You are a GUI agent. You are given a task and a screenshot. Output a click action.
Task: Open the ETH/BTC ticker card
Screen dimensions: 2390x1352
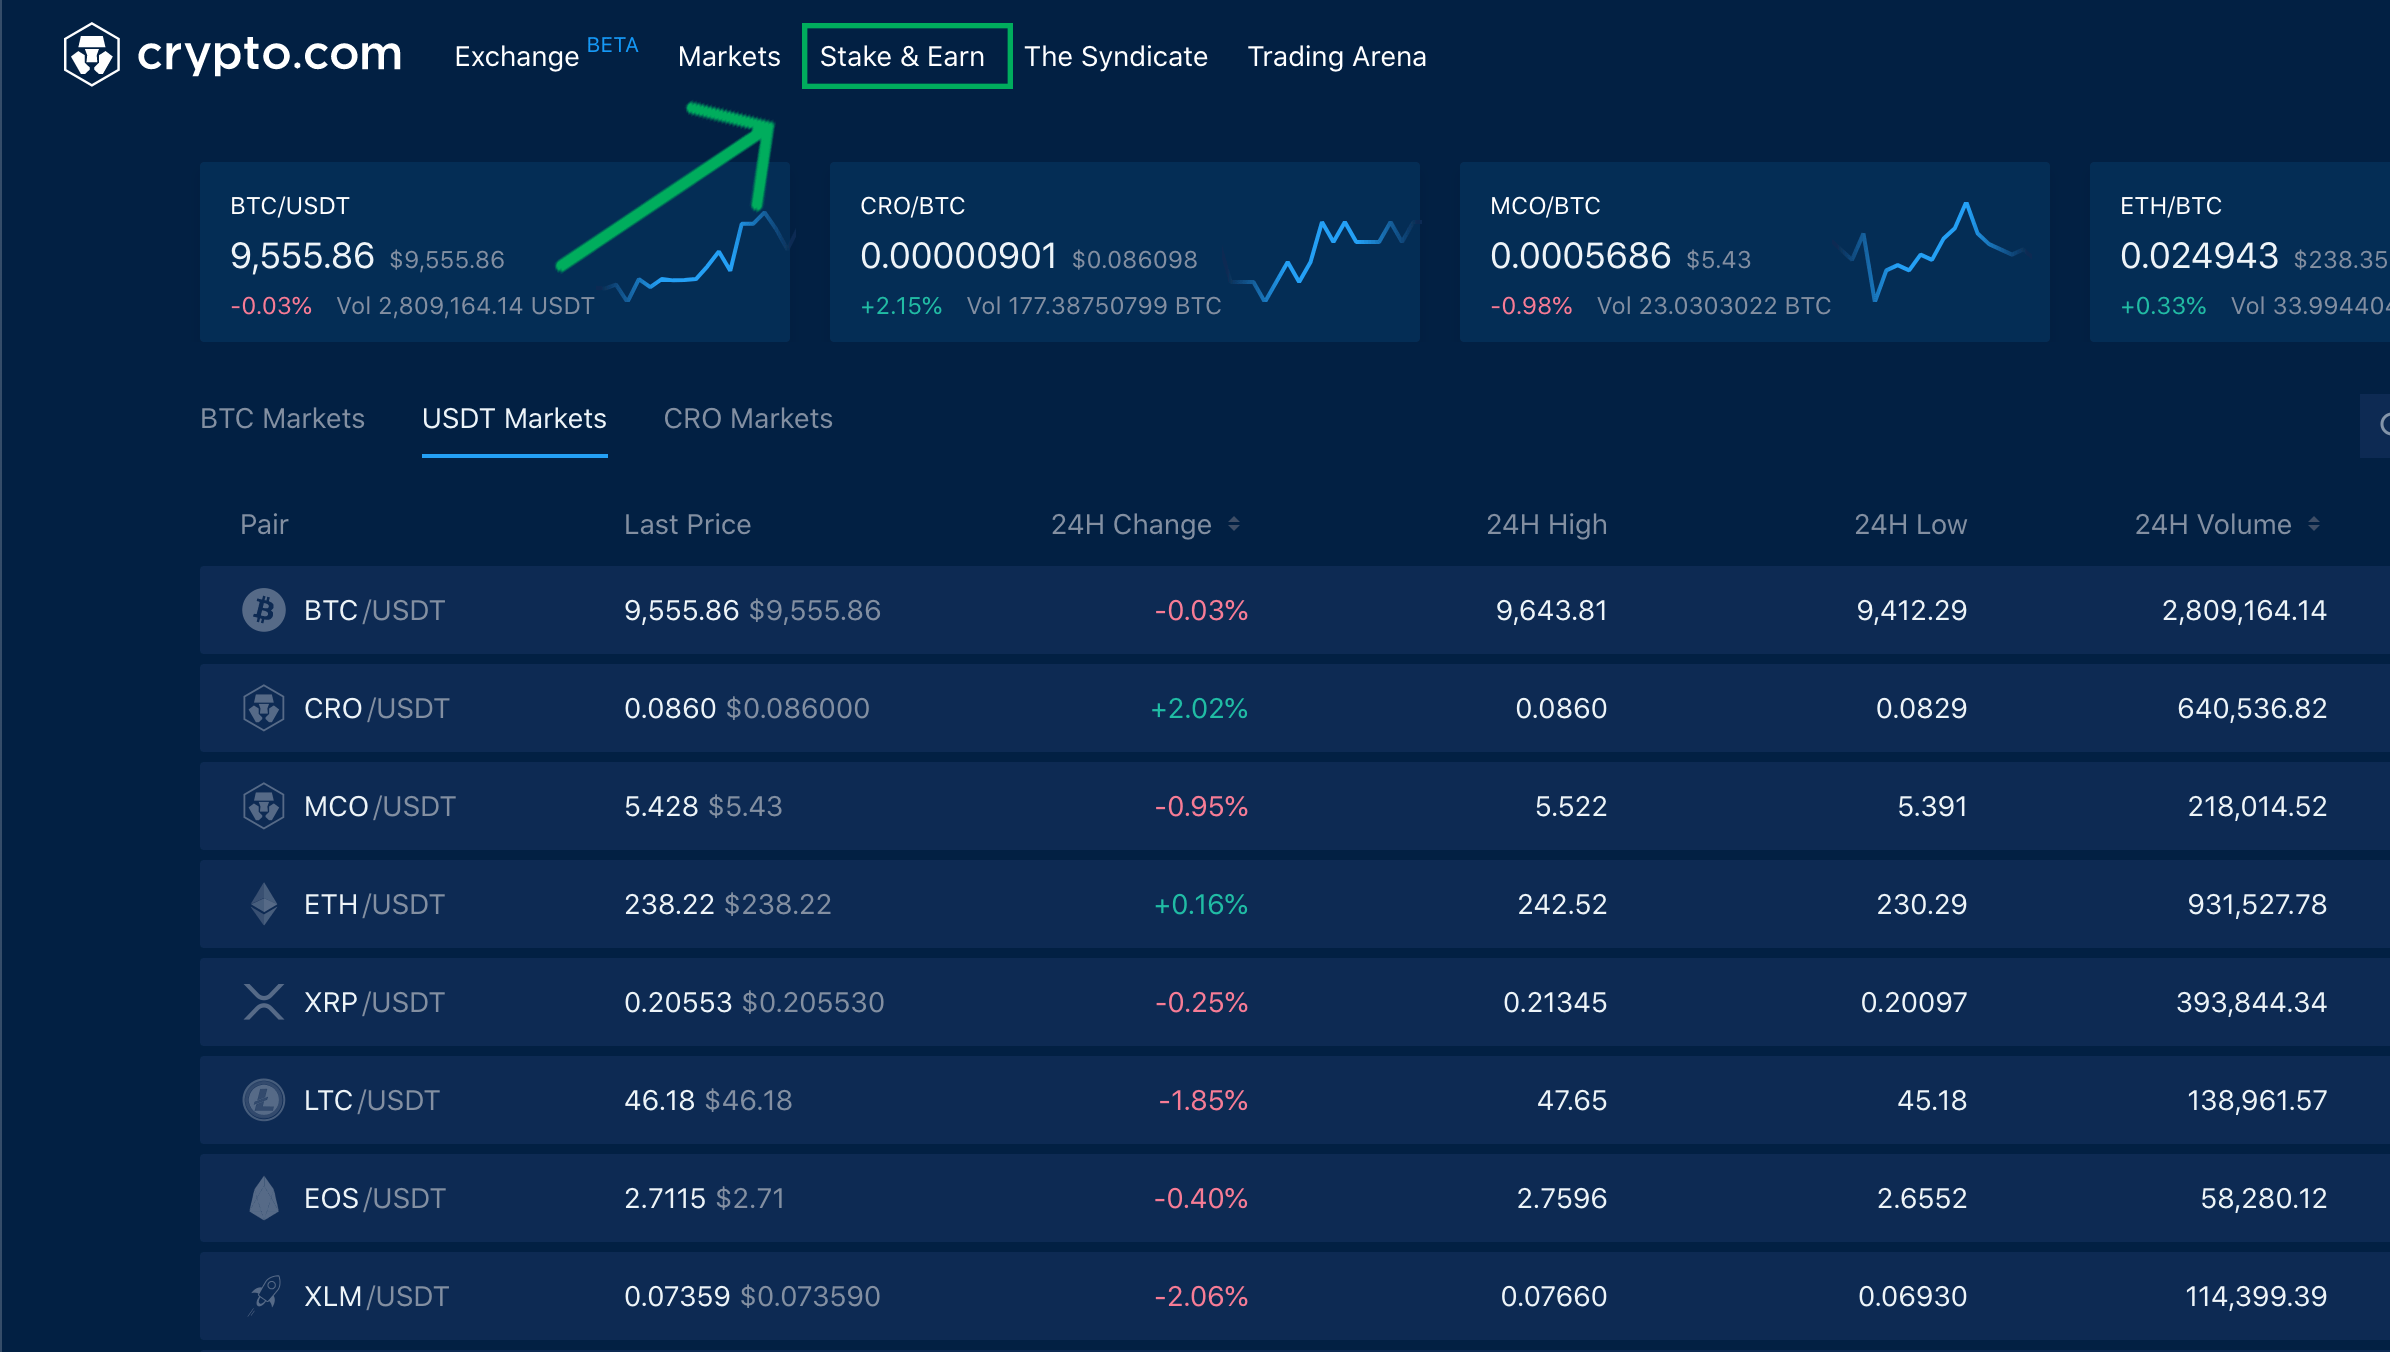(2240, 252)
